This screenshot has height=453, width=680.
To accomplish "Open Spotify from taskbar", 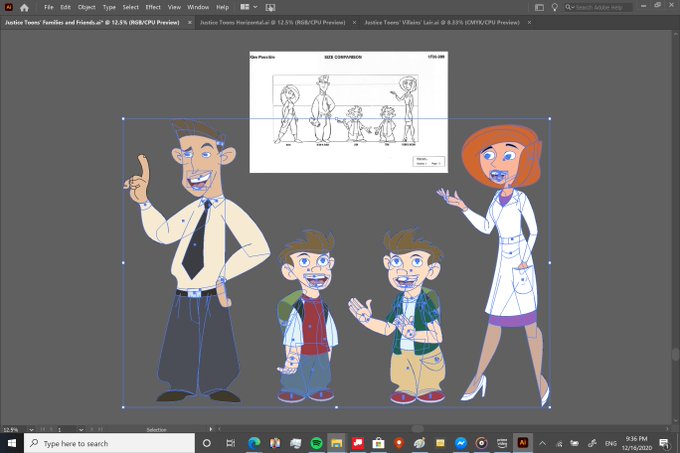I will pyautogui.click(x=317, y=443).
